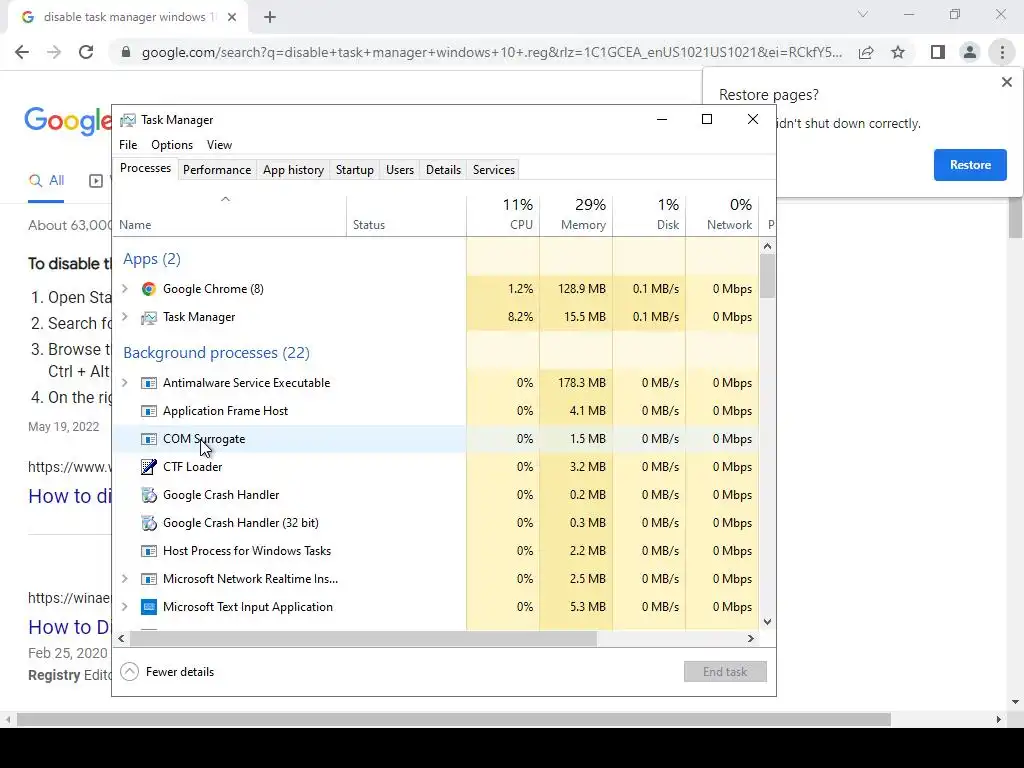
Task: Click the Chrome tab search chevron
Action: pyautogui.click(x=863, y=14)
